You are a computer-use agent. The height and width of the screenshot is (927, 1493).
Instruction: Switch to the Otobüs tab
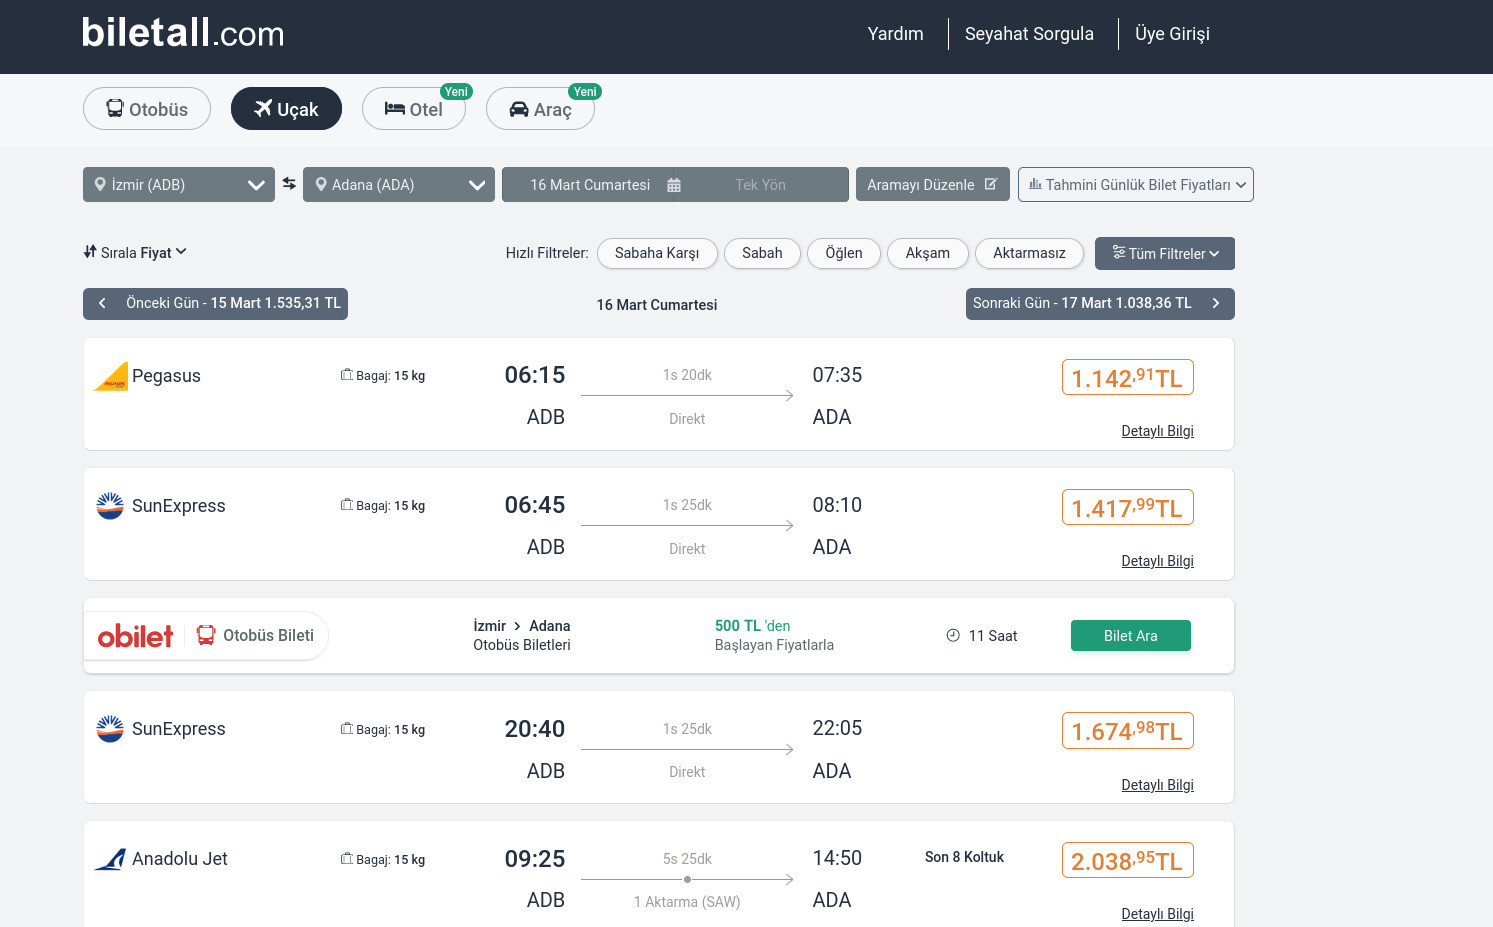(x=147, y=109)
